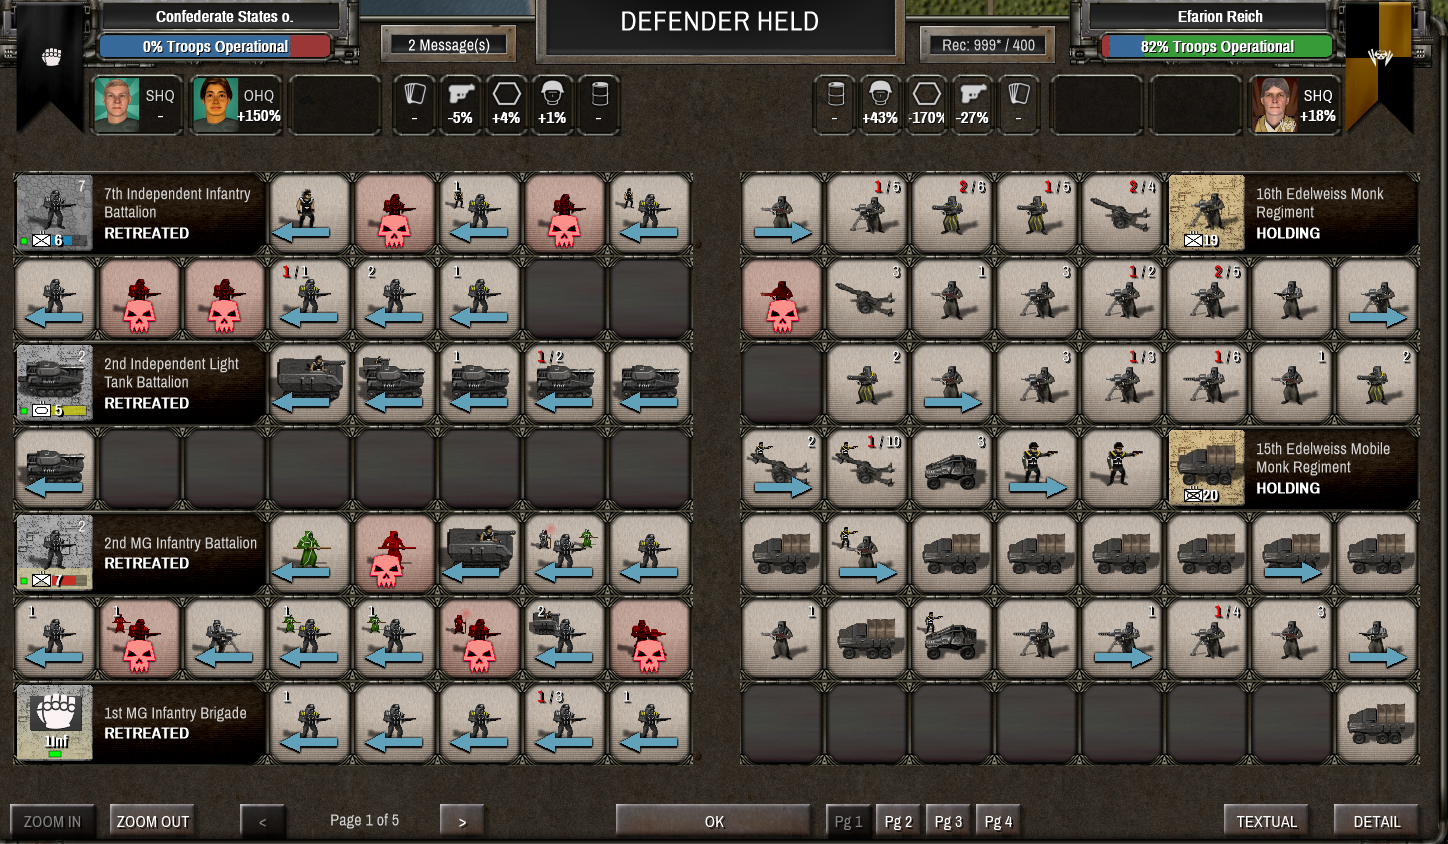Viewport: 1448px width, 844px height.
Task: Select 16th Edelweiss Monk Regiment unit icon
Action: (1207, 213)
